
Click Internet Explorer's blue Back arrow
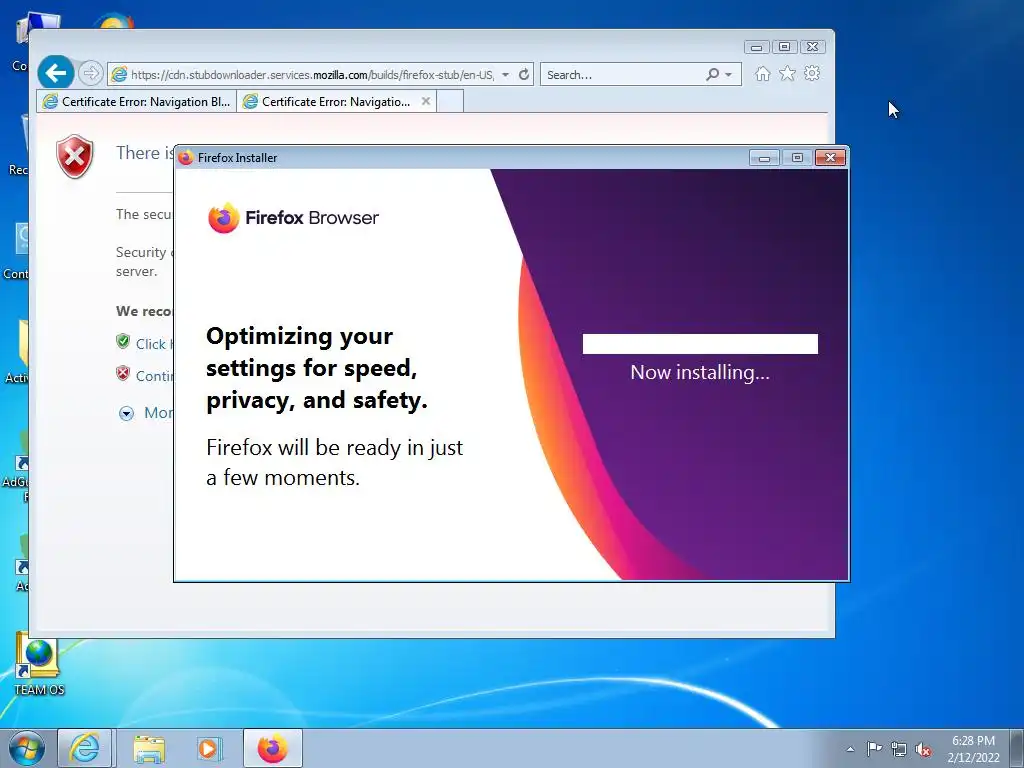[x=56, y=72]
